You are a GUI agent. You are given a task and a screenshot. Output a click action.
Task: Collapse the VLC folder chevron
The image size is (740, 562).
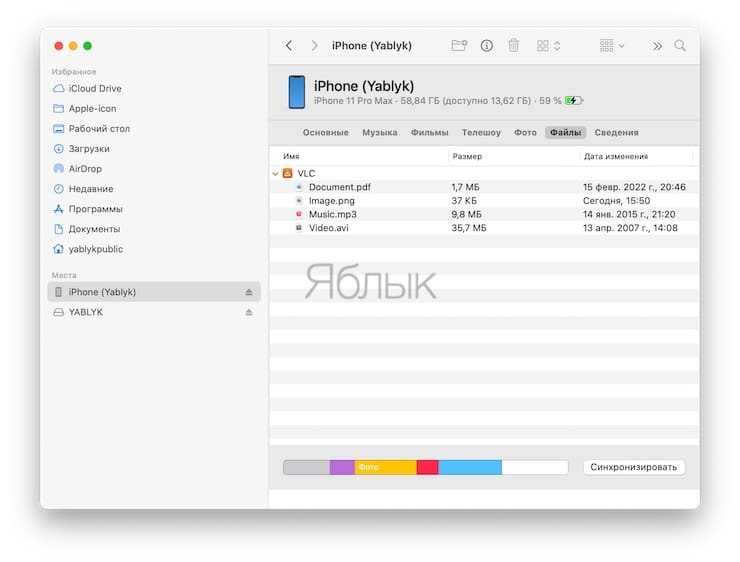click(x=276, y=174)
